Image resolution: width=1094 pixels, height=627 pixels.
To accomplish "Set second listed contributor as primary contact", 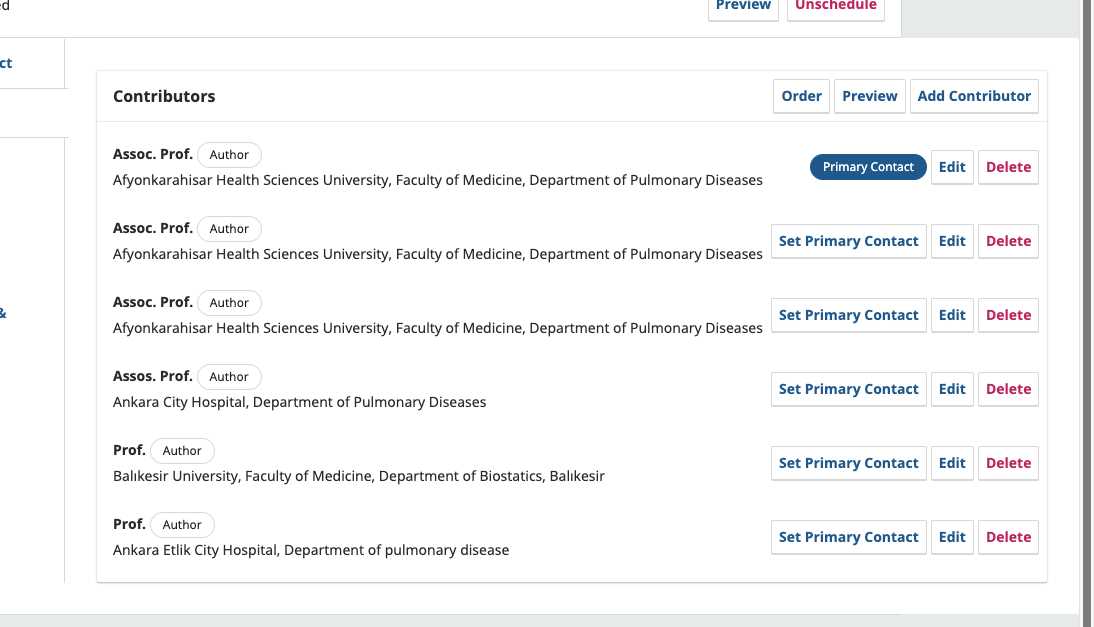I will [x=848, y=241].
